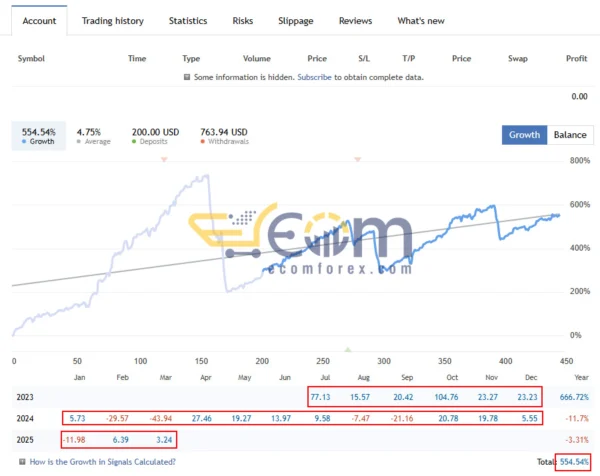
Task: Click the Profit column header
Action: click(x=576, y=59)
